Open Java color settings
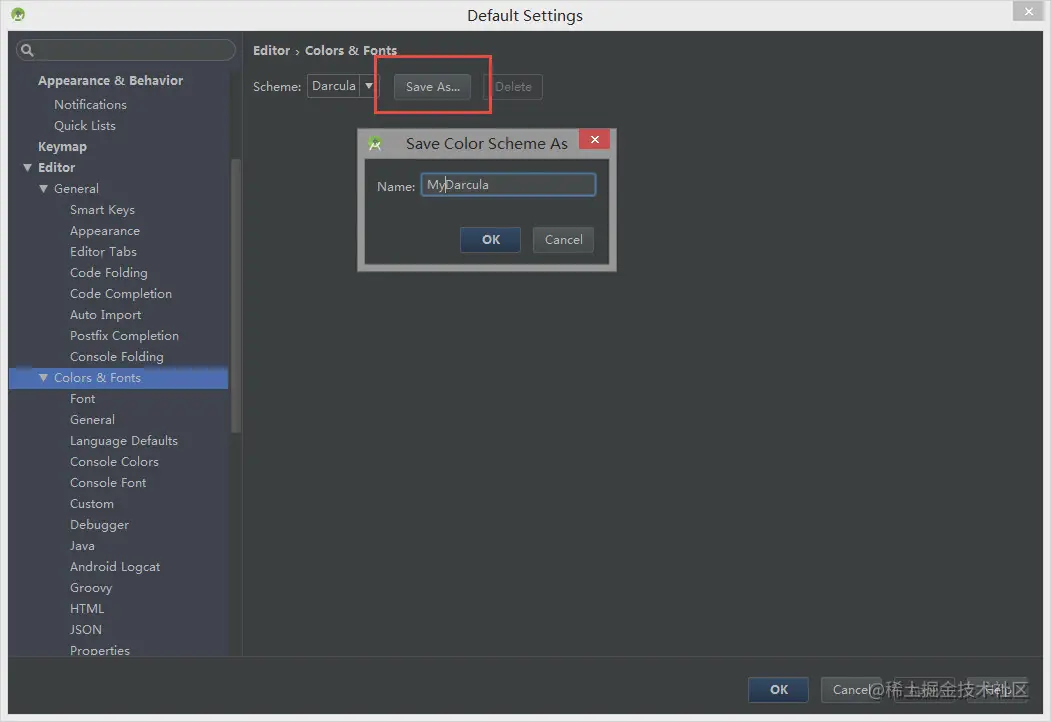Viewport: 1051px width, 722px height. point(82,546)
